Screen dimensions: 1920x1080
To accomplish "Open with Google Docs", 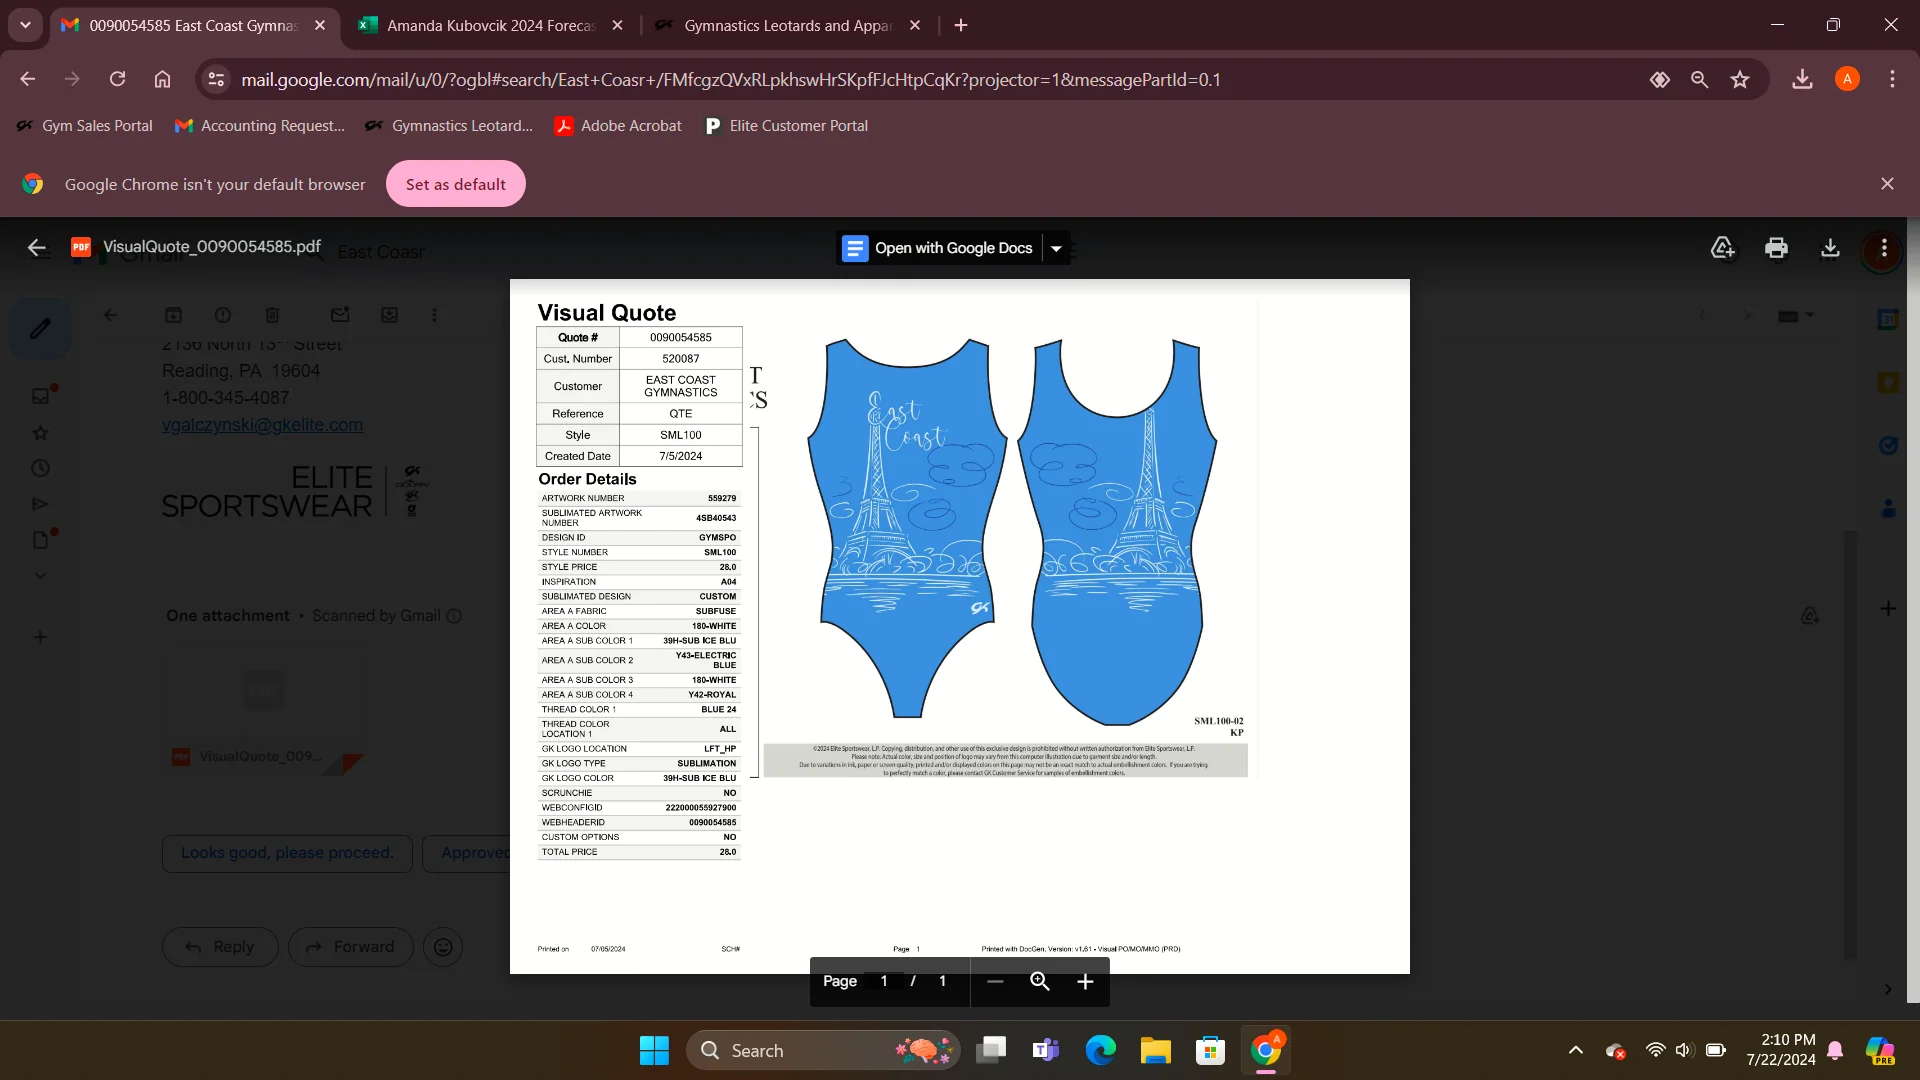I will coord(938,248).
